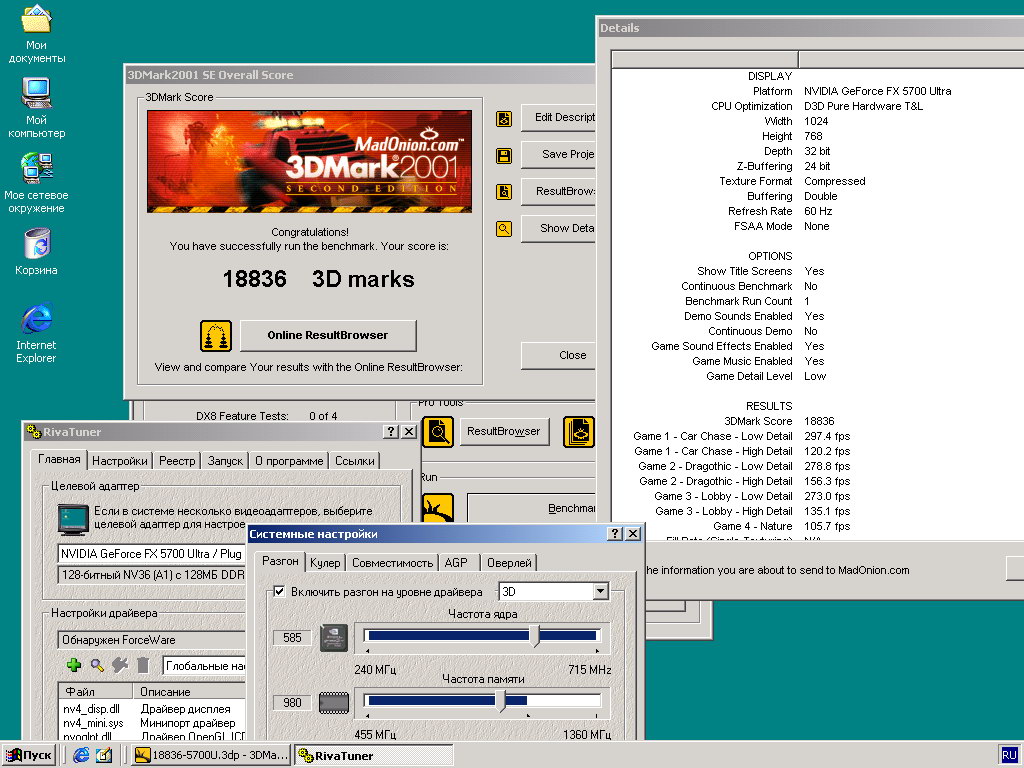Screen dimensions: 1024x768
Task: Click the Benchmark button
Action: 532,508
